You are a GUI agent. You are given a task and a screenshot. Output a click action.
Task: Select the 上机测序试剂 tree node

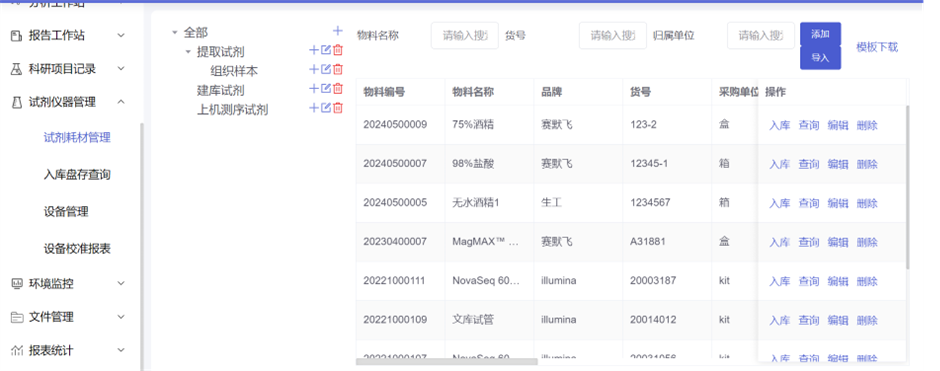[x=233, y=110]
